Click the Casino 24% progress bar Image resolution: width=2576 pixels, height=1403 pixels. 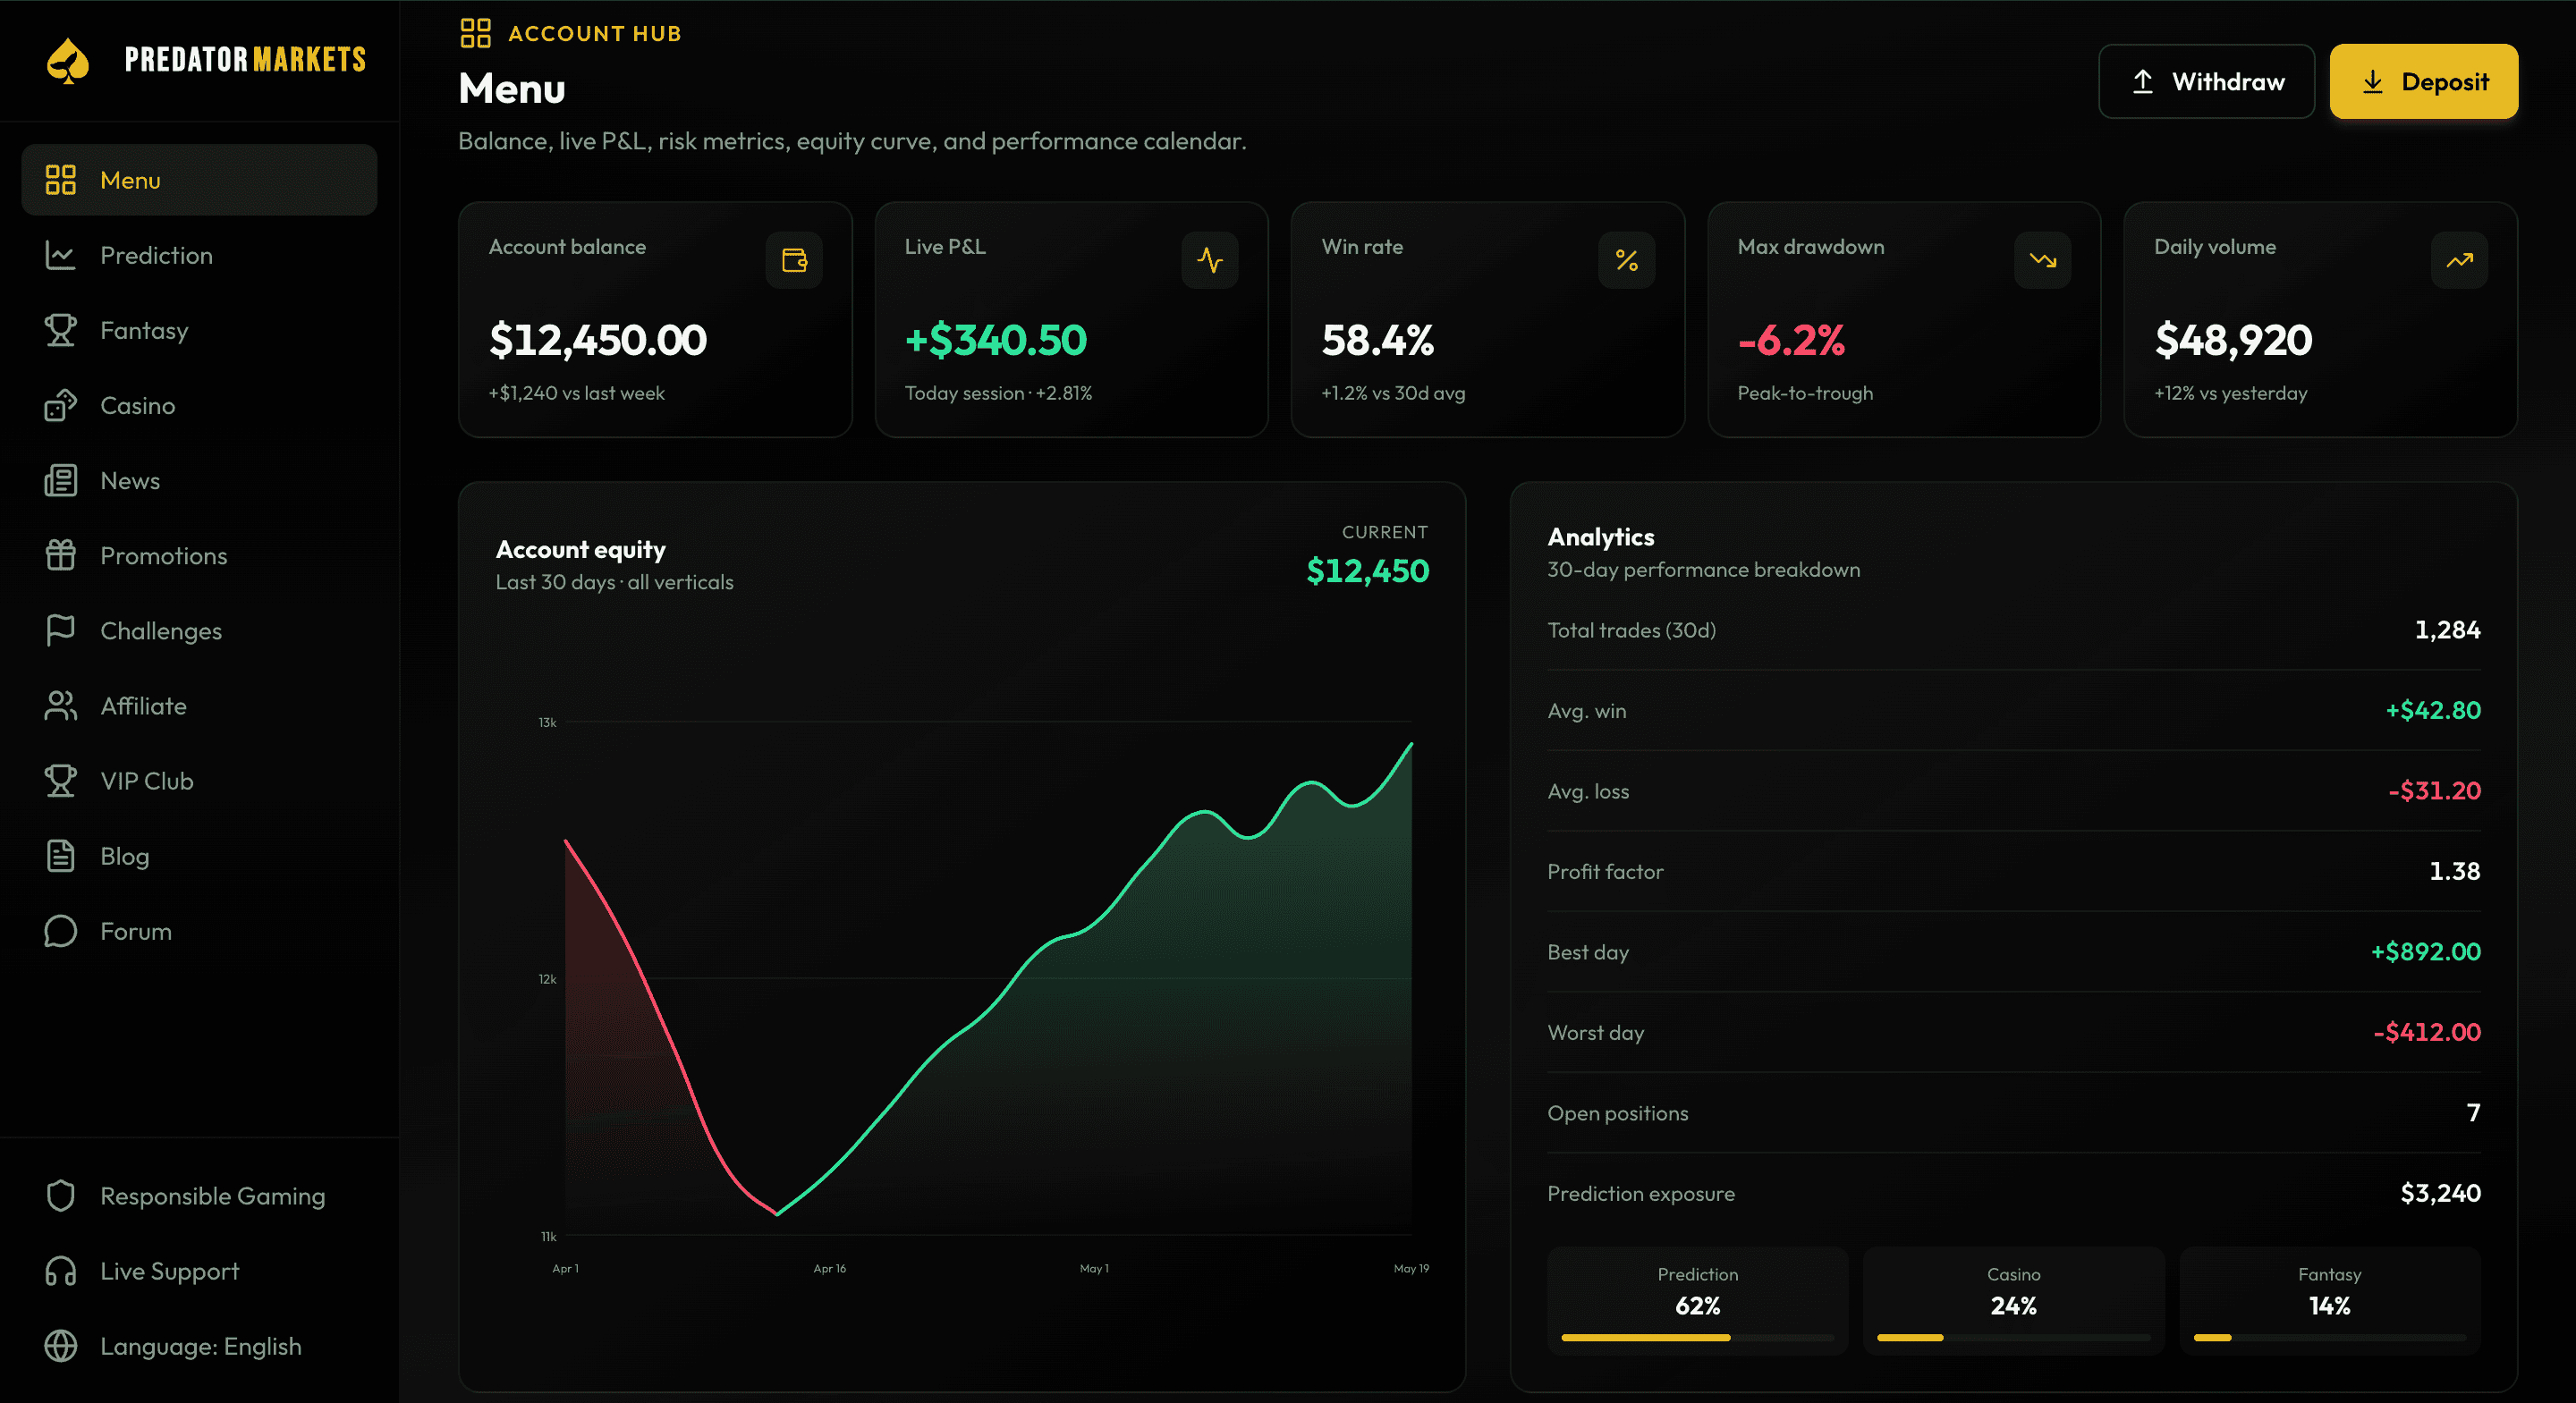coord(2013,1337)
